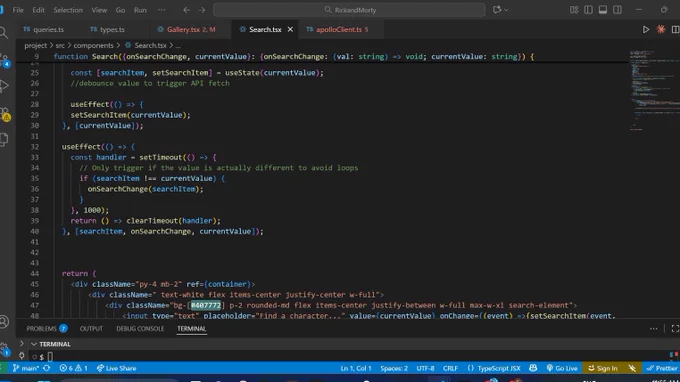Screen dimensions: 680x382
Task: Open the File menu
Action: coord(18,10)
